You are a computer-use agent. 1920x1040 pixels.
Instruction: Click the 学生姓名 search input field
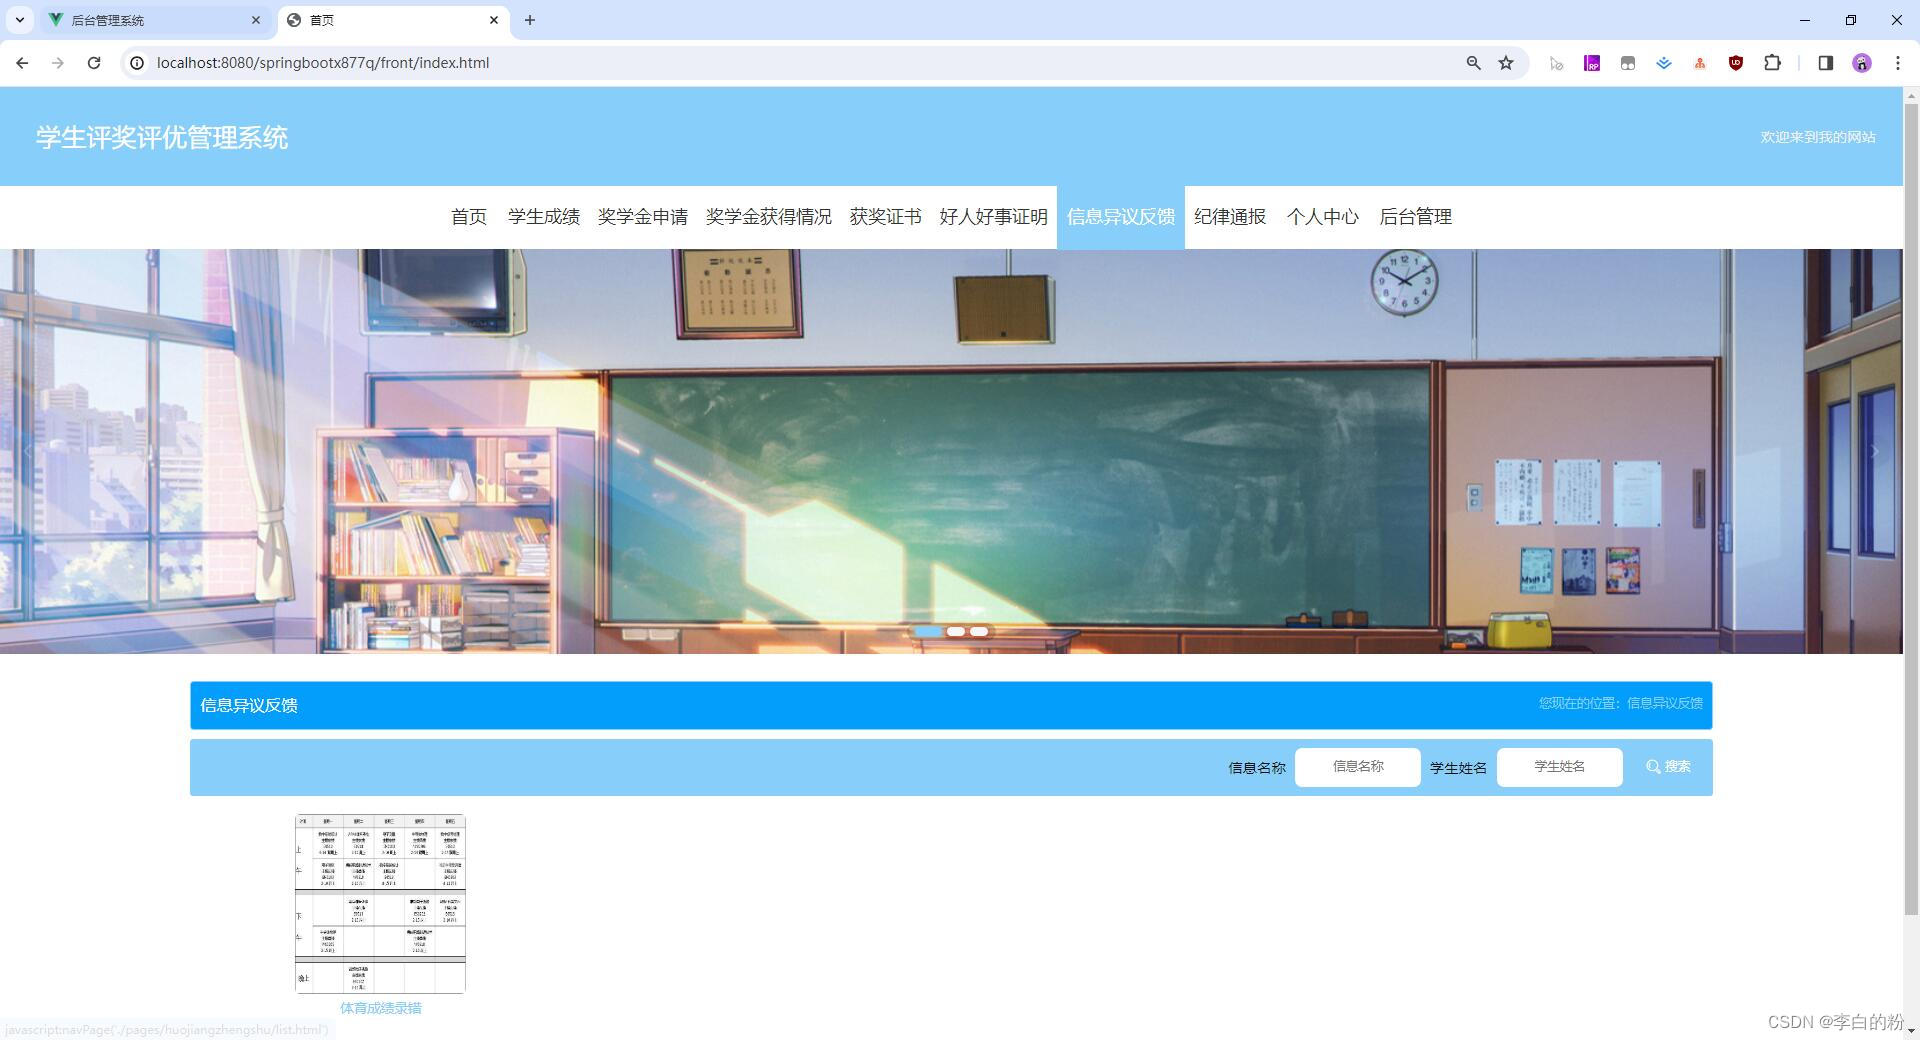pos(1559,767)
